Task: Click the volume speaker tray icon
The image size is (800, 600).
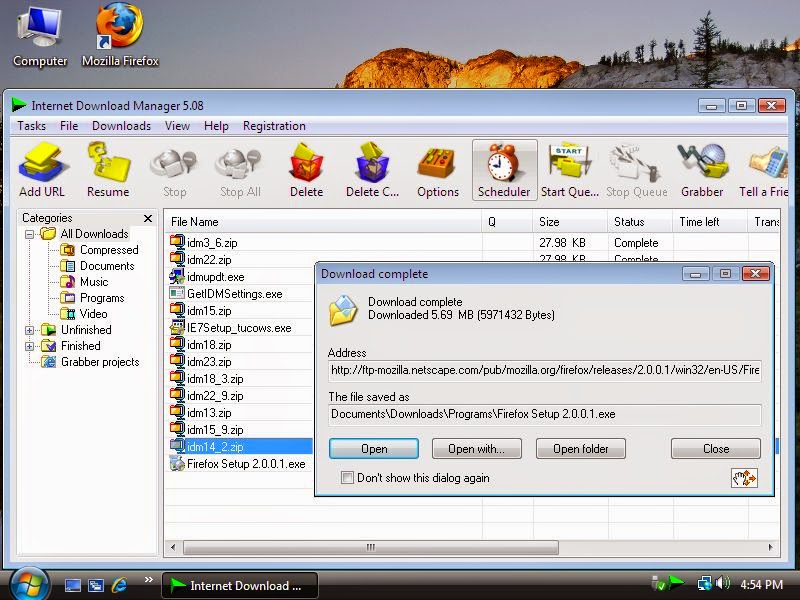Action: coord(722,583)
